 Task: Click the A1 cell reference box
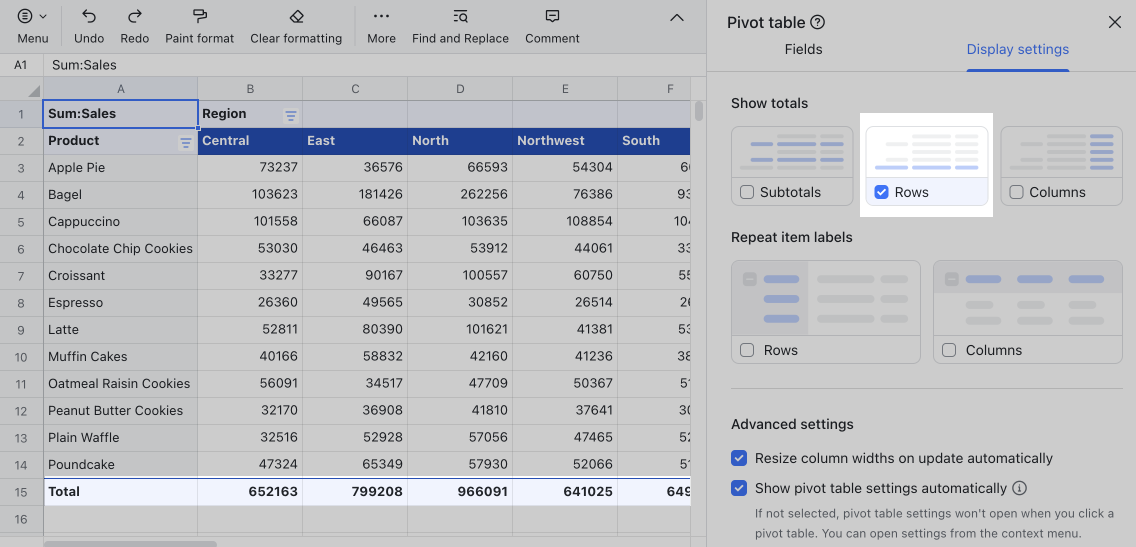[21, 65]
